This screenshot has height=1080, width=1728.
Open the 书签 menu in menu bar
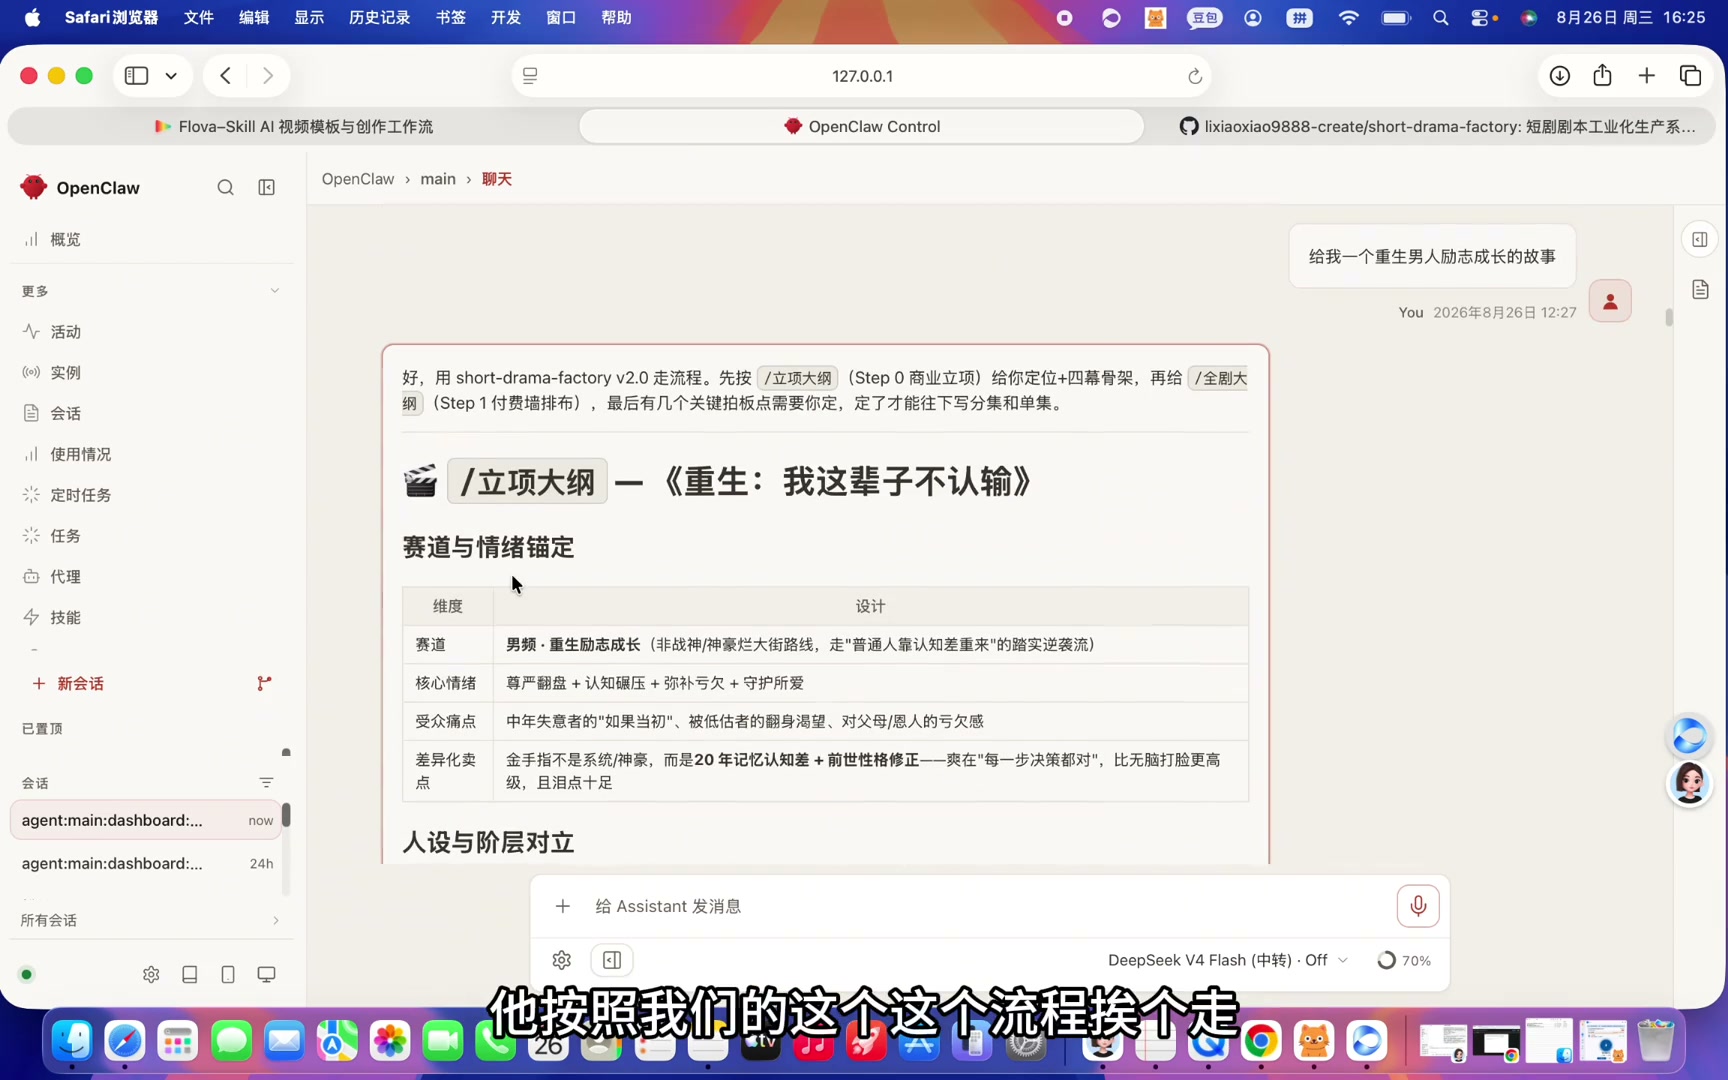point(451,18)
